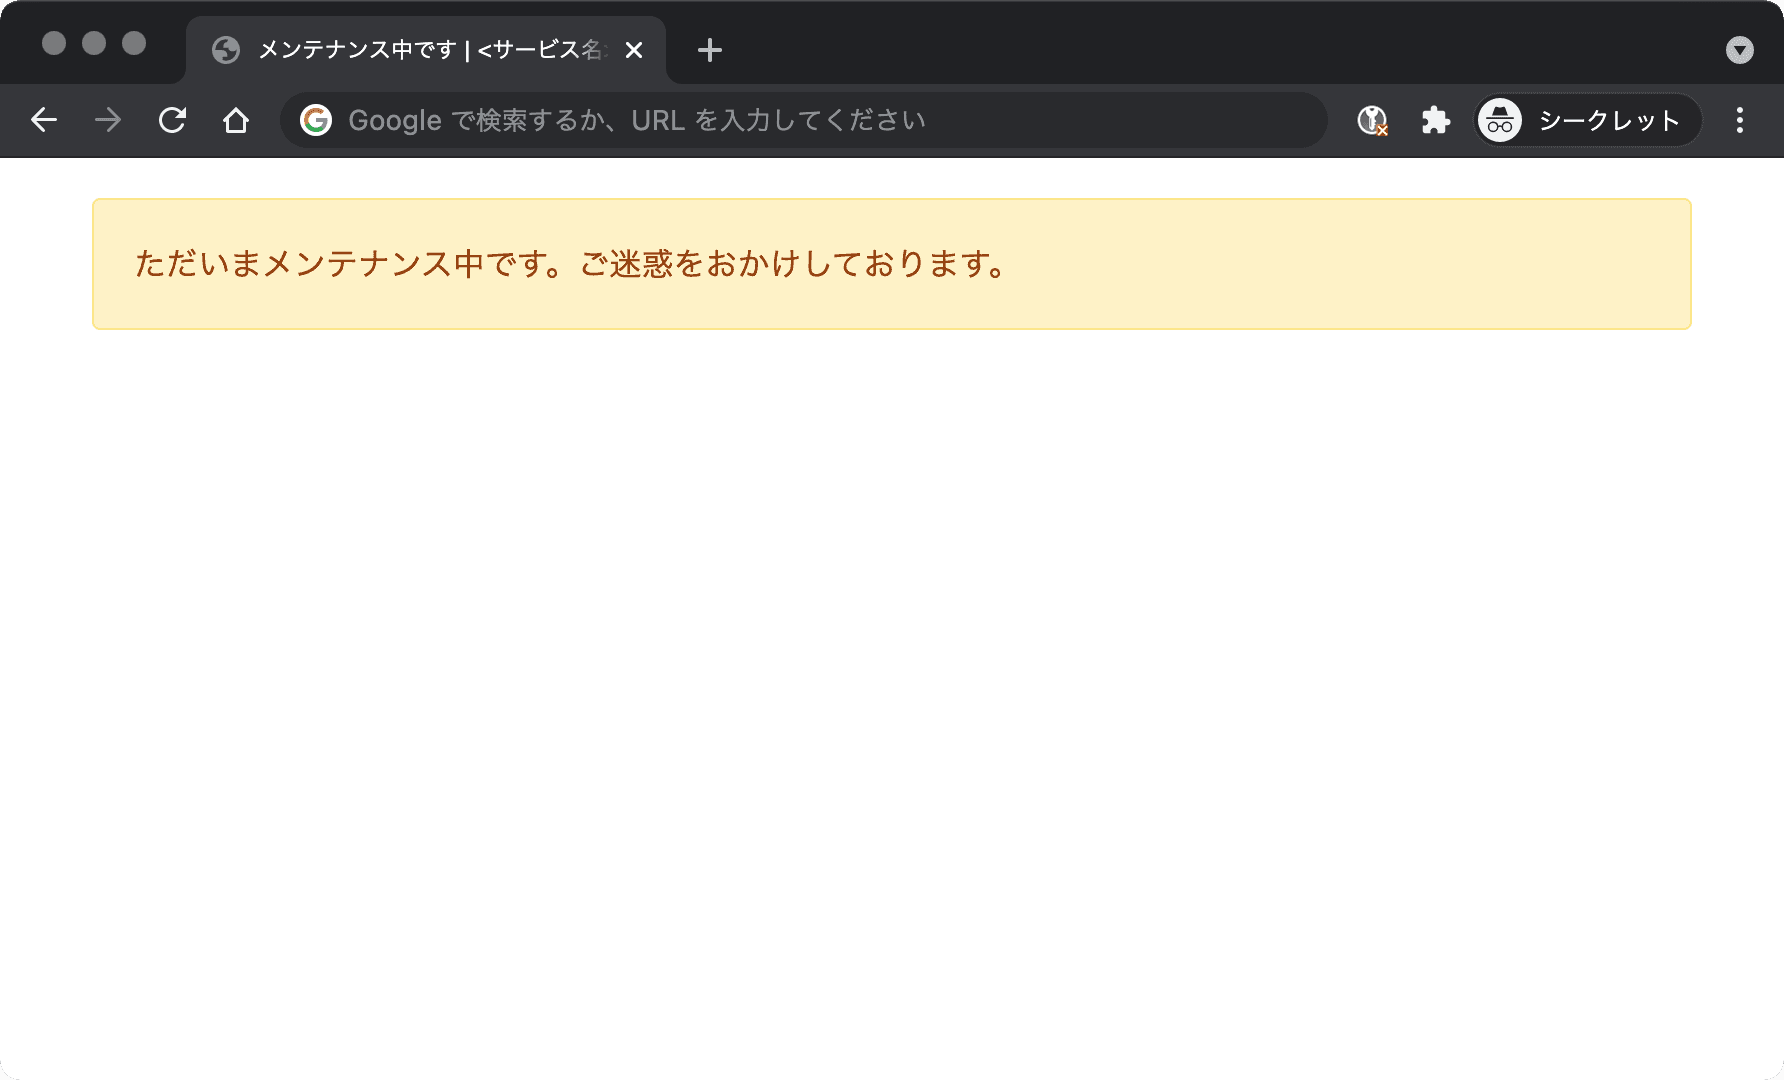
Task: Click the globe favicon on the tab
Action: coord(226,50)
